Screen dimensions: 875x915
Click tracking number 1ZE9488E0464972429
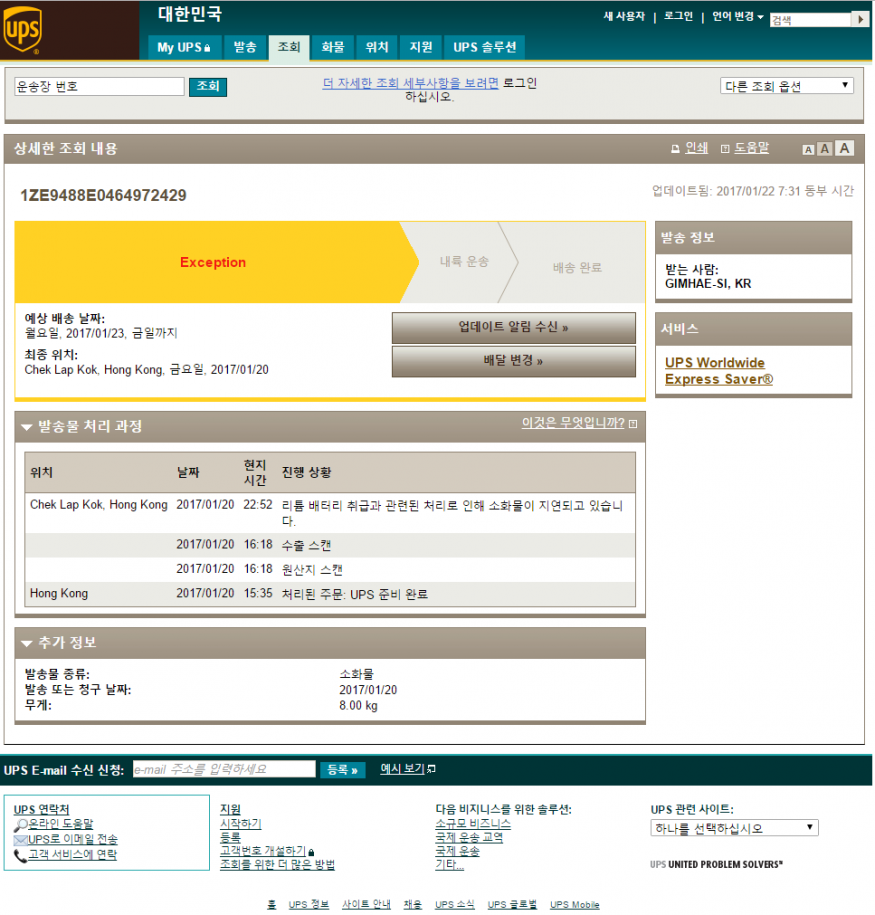point(103,195)
